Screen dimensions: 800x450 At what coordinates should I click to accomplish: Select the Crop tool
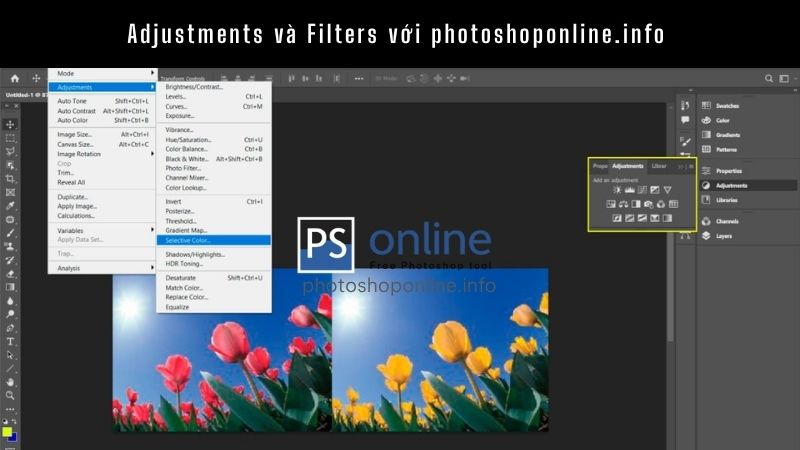[x=10, y=179]
